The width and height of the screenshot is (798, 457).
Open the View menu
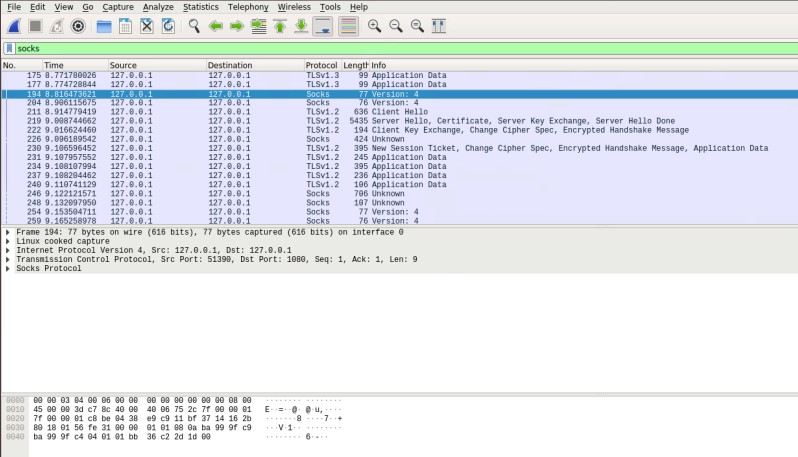pyautogui.click(x=64, y=7)
